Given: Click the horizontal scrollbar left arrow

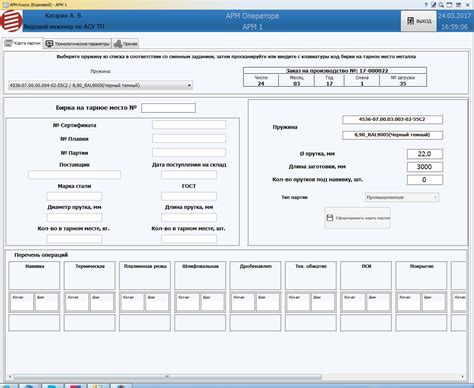Looking at the screenshot, I should pyautogui.click(x=10, y=377).
